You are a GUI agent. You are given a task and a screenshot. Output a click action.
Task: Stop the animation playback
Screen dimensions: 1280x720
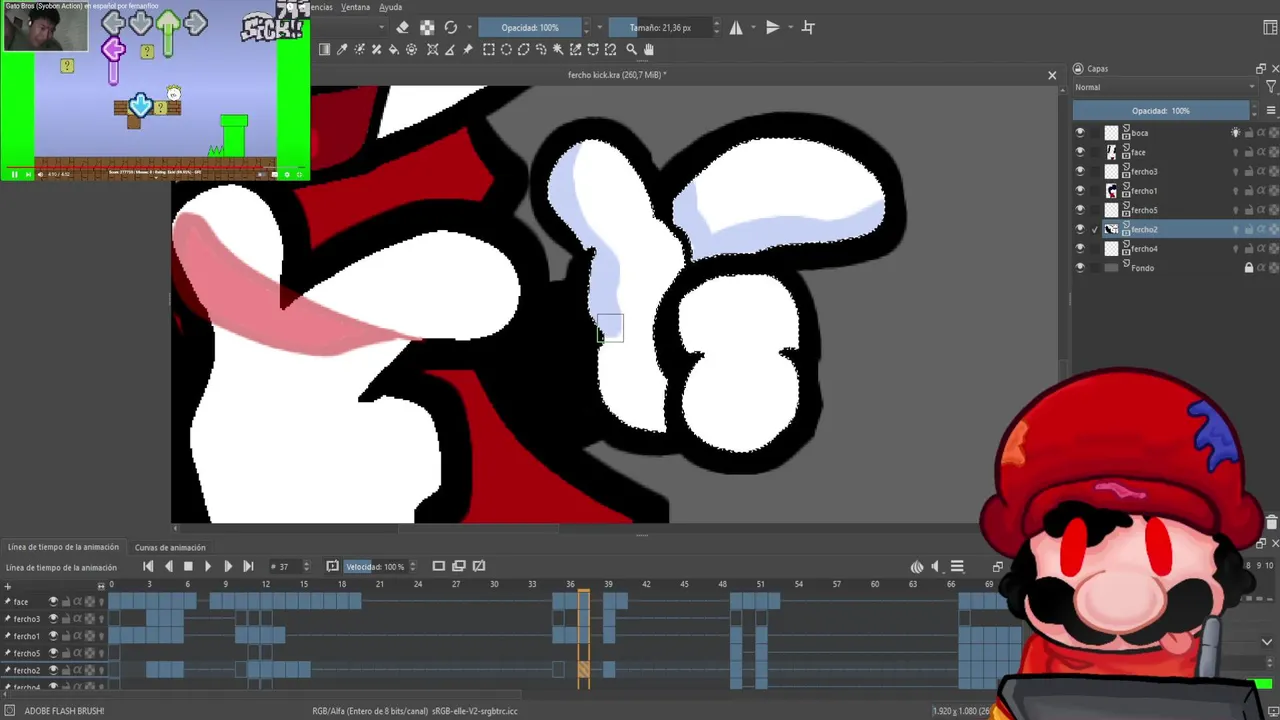pyautogui.click(x=188, y=567)
